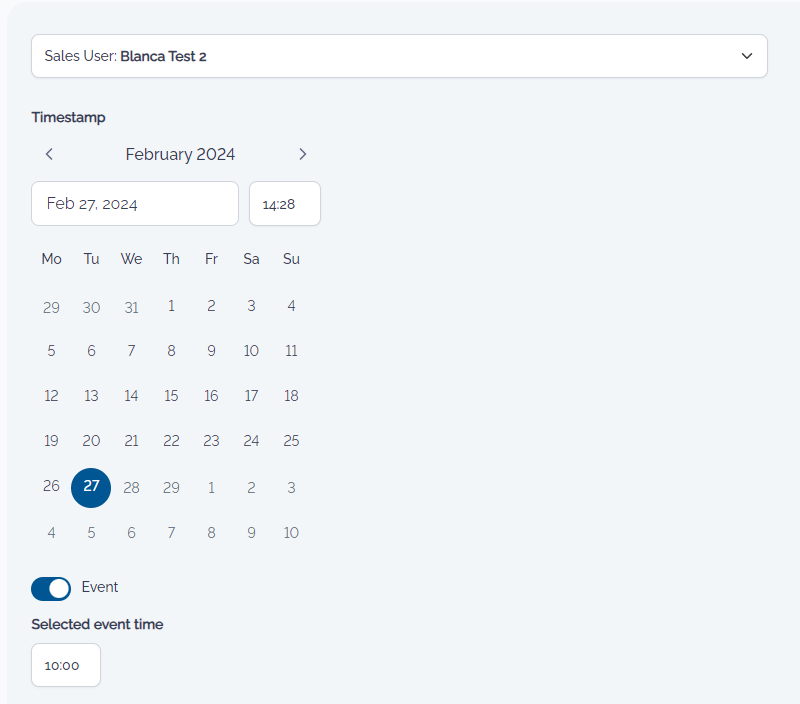Viewport: 800px width, 704px height.
Task: Pick day 16 in the calendar
Action: (211, 396)
